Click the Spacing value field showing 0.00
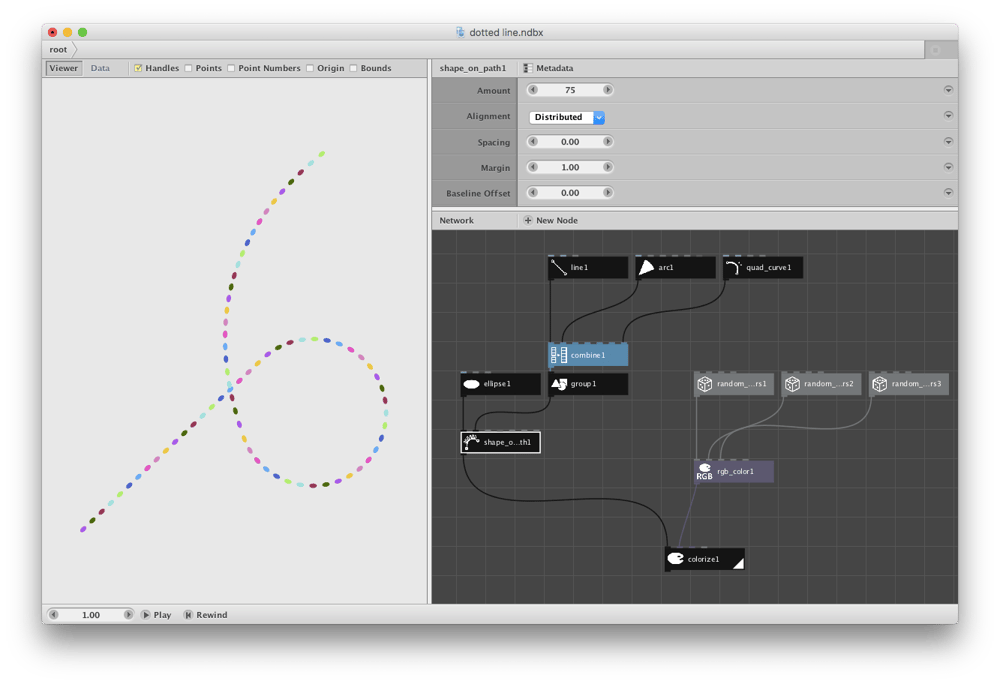 click(570, 142)
